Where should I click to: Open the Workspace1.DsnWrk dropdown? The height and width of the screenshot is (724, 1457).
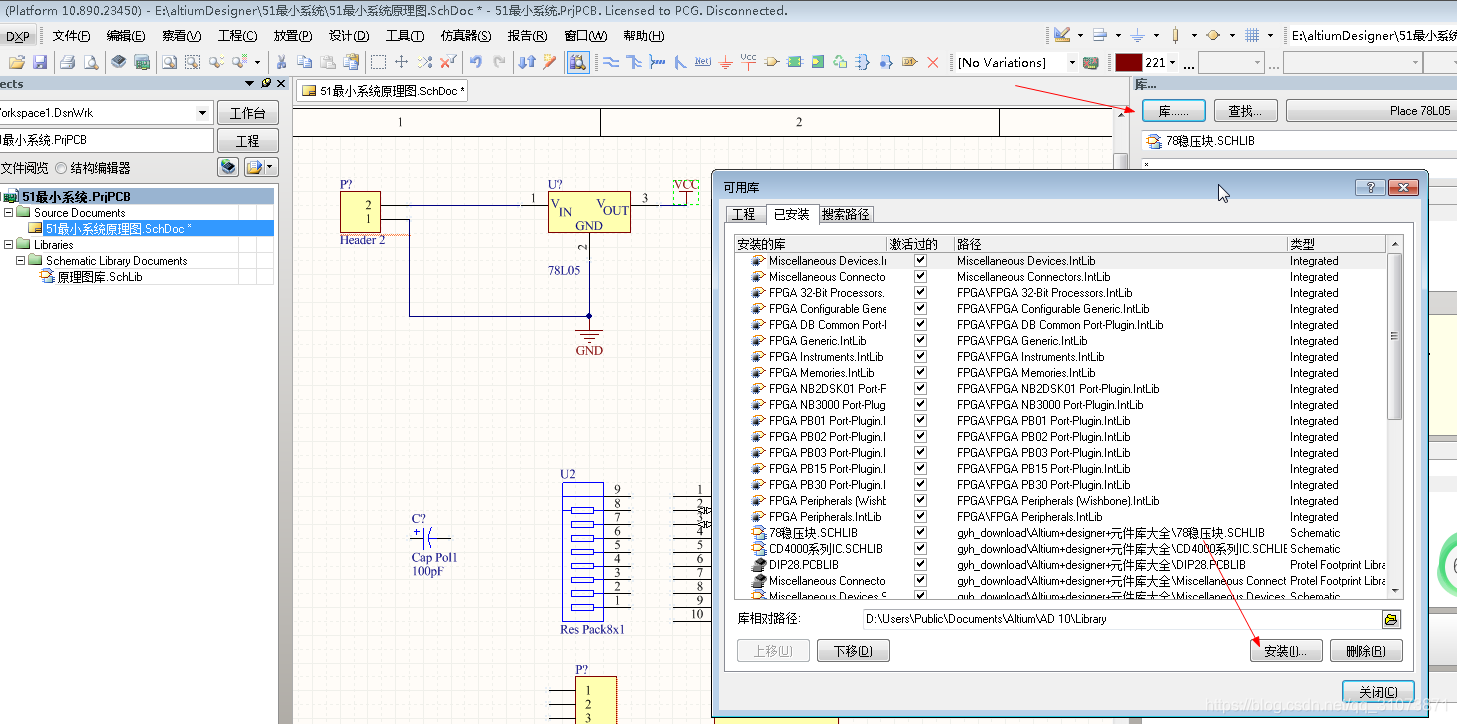coord(203,113)
